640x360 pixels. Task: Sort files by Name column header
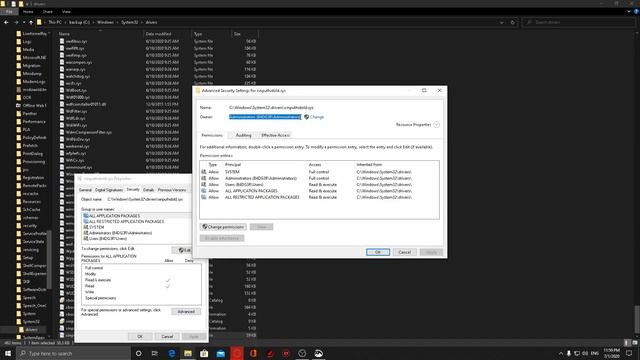tap(64, 34)
